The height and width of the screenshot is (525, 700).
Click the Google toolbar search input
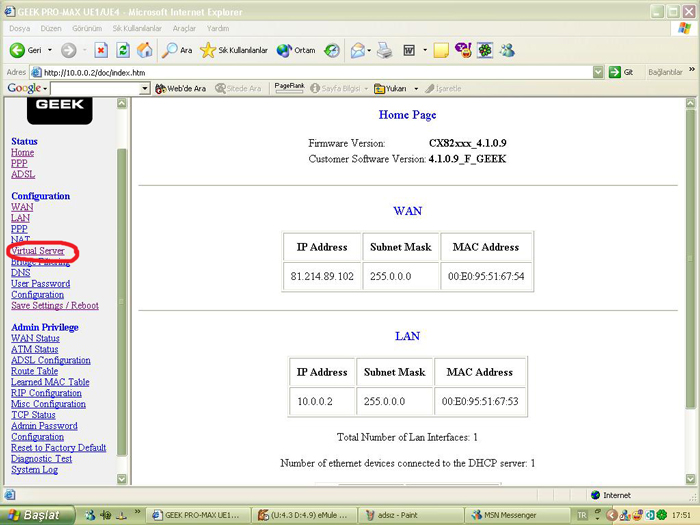(95, 88)
